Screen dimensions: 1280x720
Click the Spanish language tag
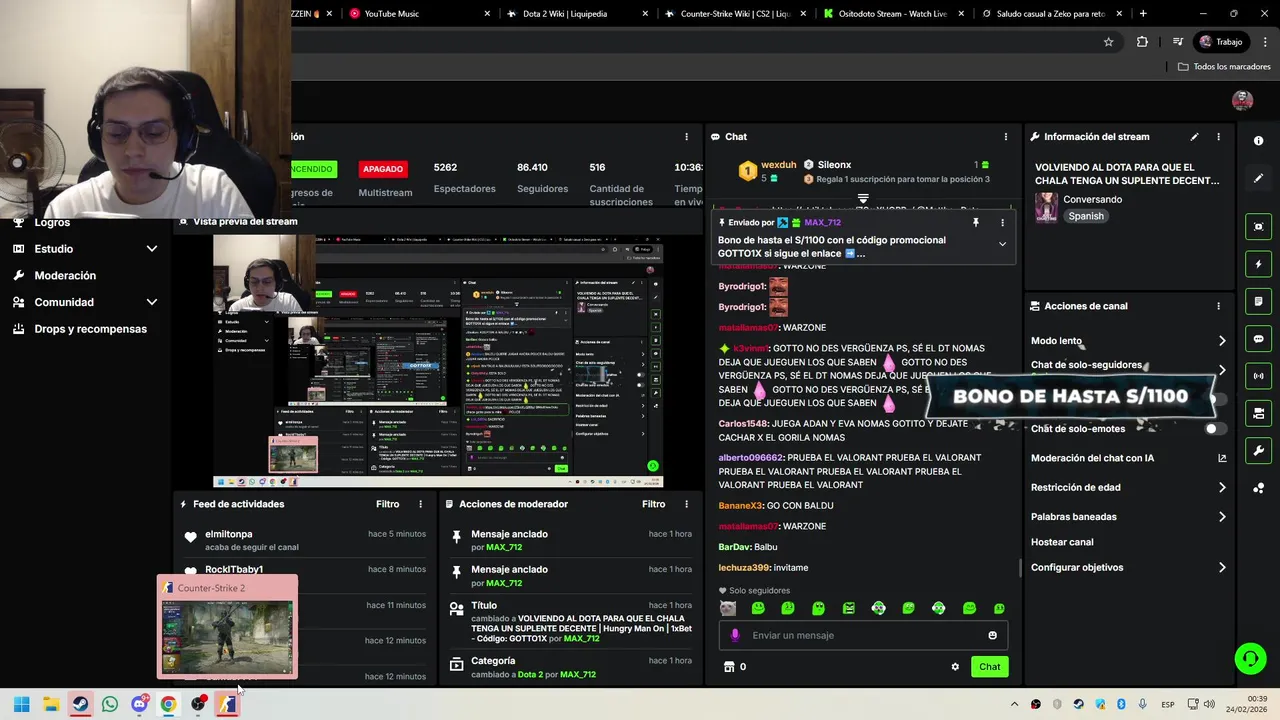pos(1086,216)
